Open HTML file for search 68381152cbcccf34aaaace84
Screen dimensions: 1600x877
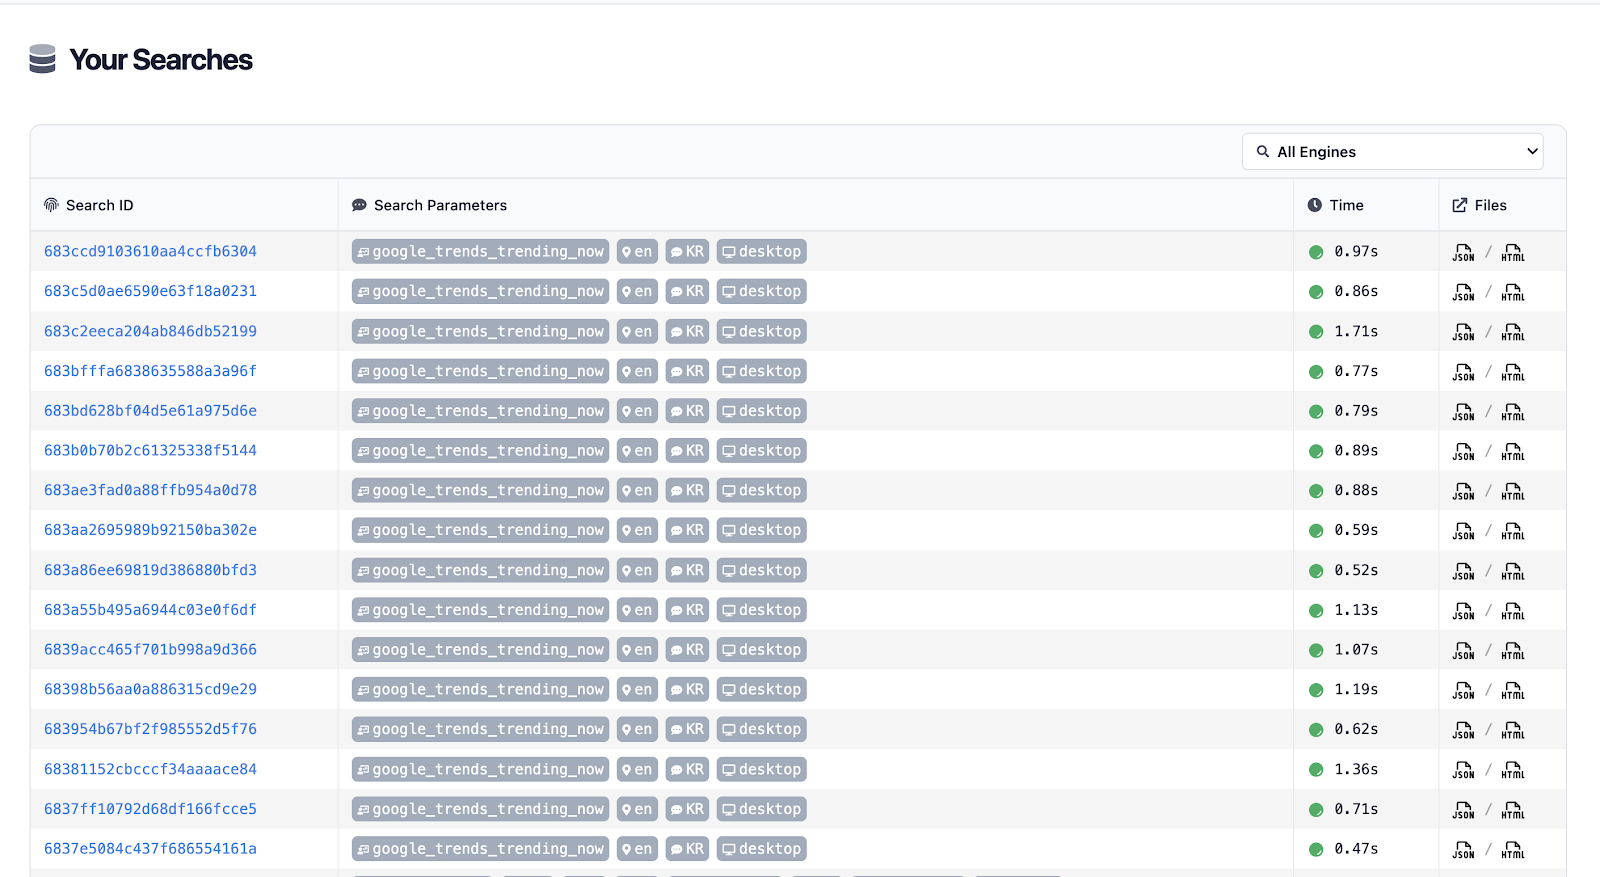pos(1513,770)
